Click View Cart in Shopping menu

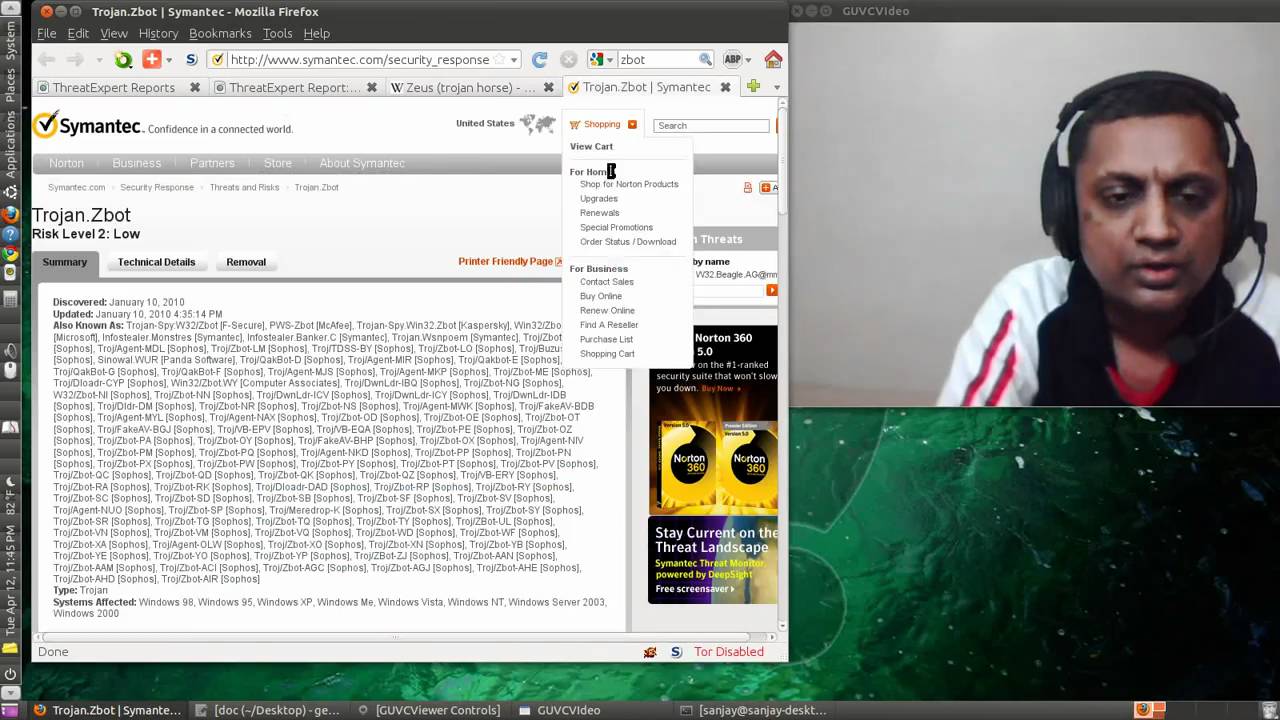point(591,146)
